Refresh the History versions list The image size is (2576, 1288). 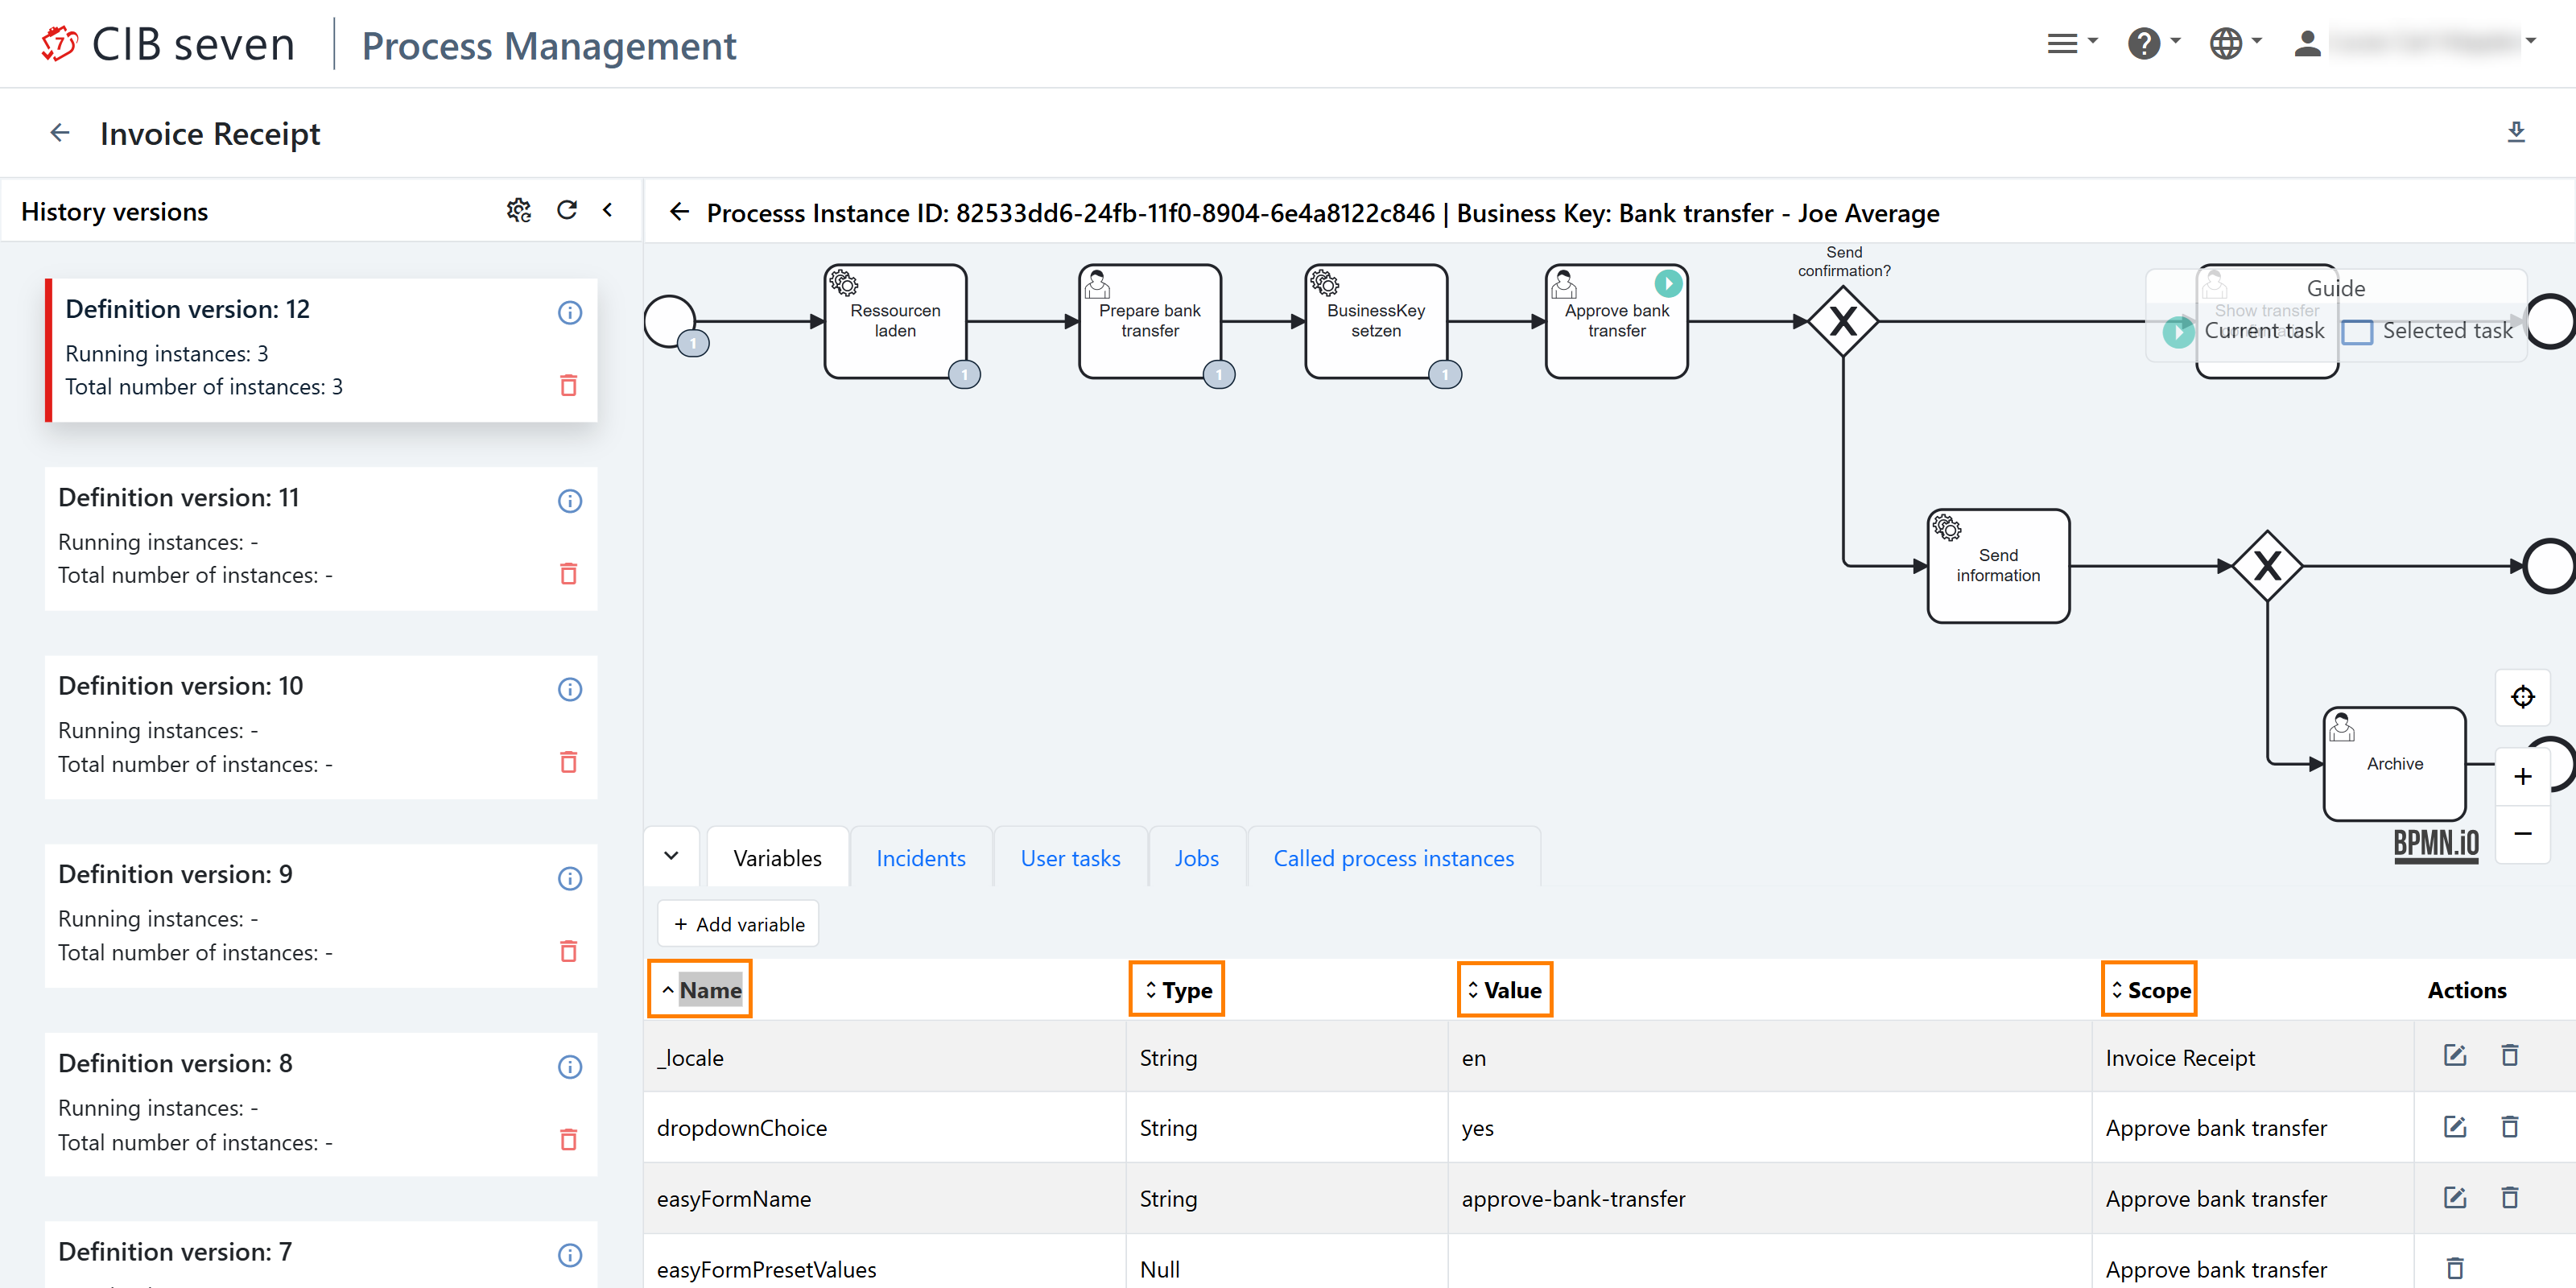point(566,210)
